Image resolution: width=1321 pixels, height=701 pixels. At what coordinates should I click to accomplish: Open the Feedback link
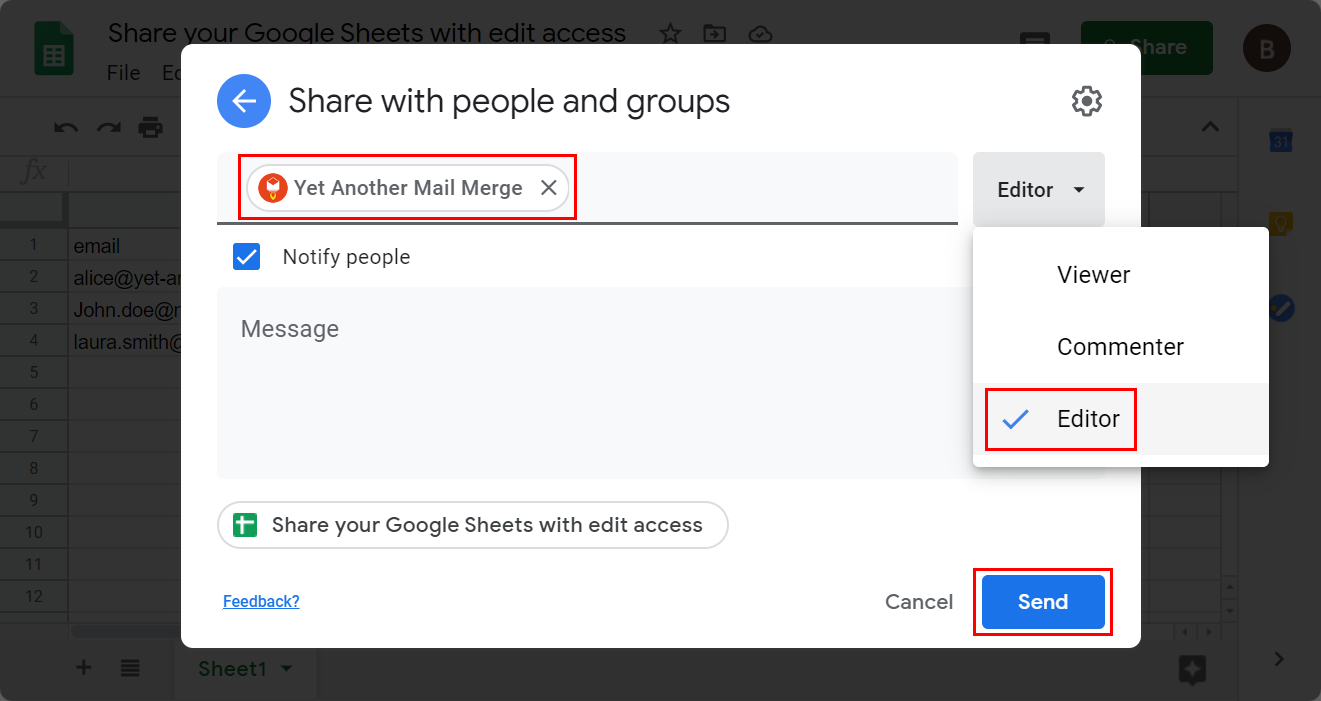click(x=261, y=601)
